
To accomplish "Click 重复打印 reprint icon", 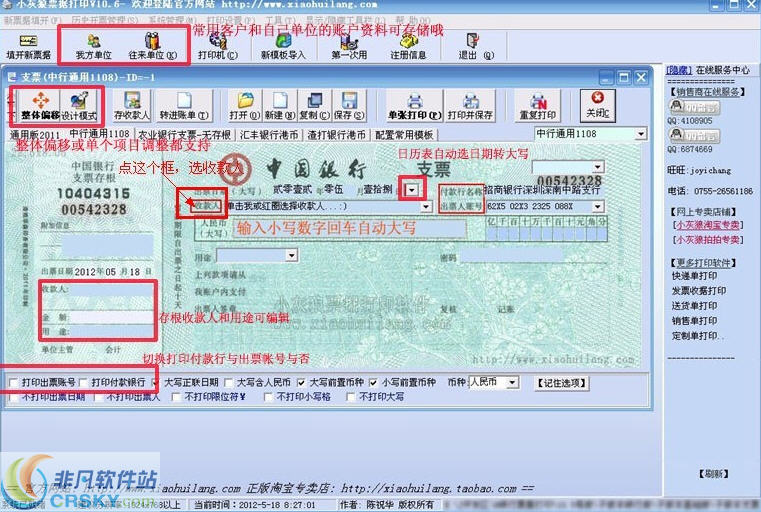I will (537, 105).
